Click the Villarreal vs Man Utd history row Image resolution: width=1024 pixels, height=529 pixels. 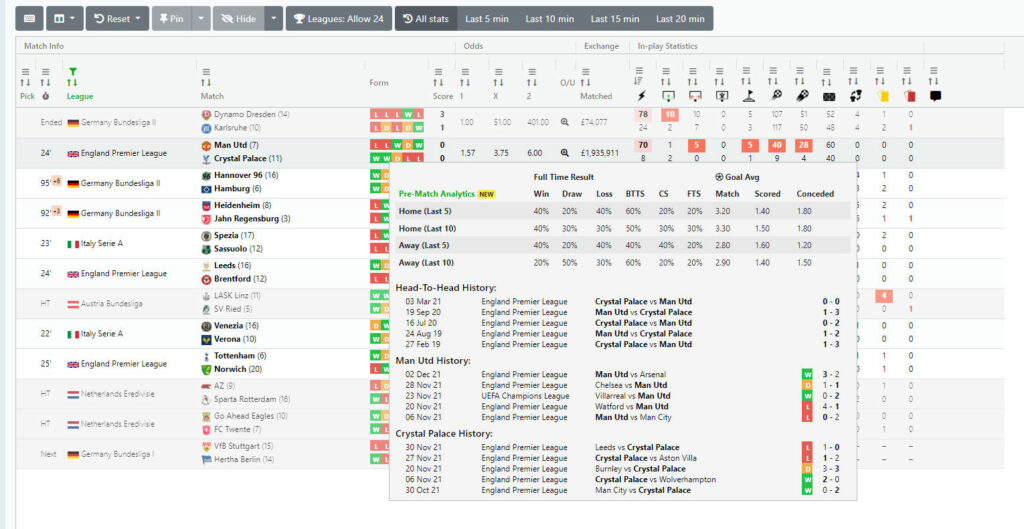click(x=622, y=396)
